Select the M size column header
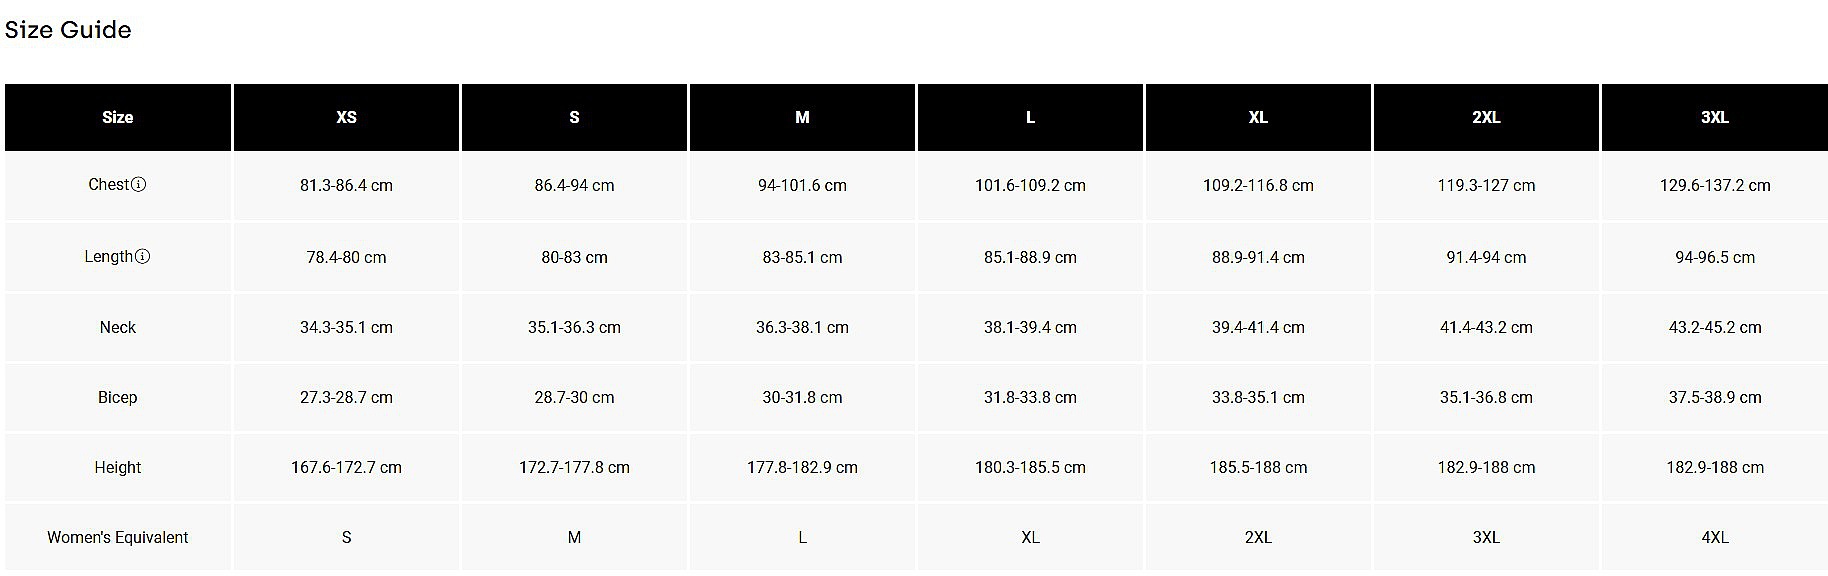Screen dimensions: 1828x576 click(802, 118)
